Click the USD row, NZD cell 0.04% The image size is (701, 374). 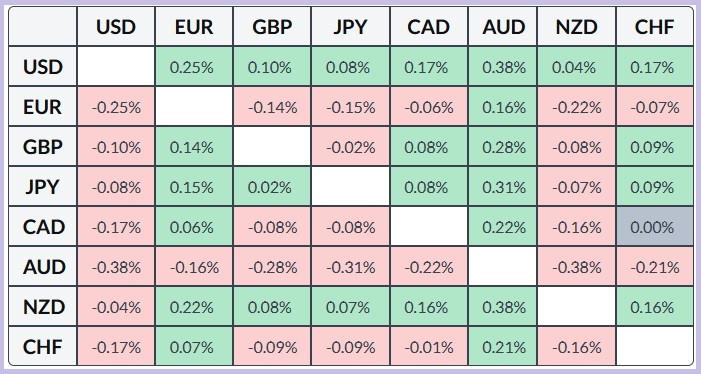point(577,67)
